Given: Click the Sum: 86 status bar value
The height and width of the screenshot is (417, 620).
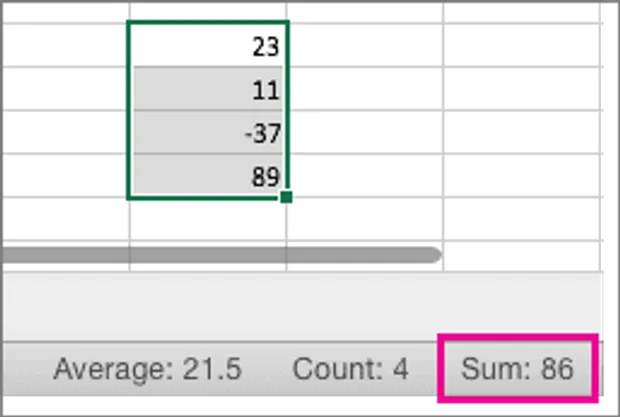Looking at the screenshot, I should (517, 368).
